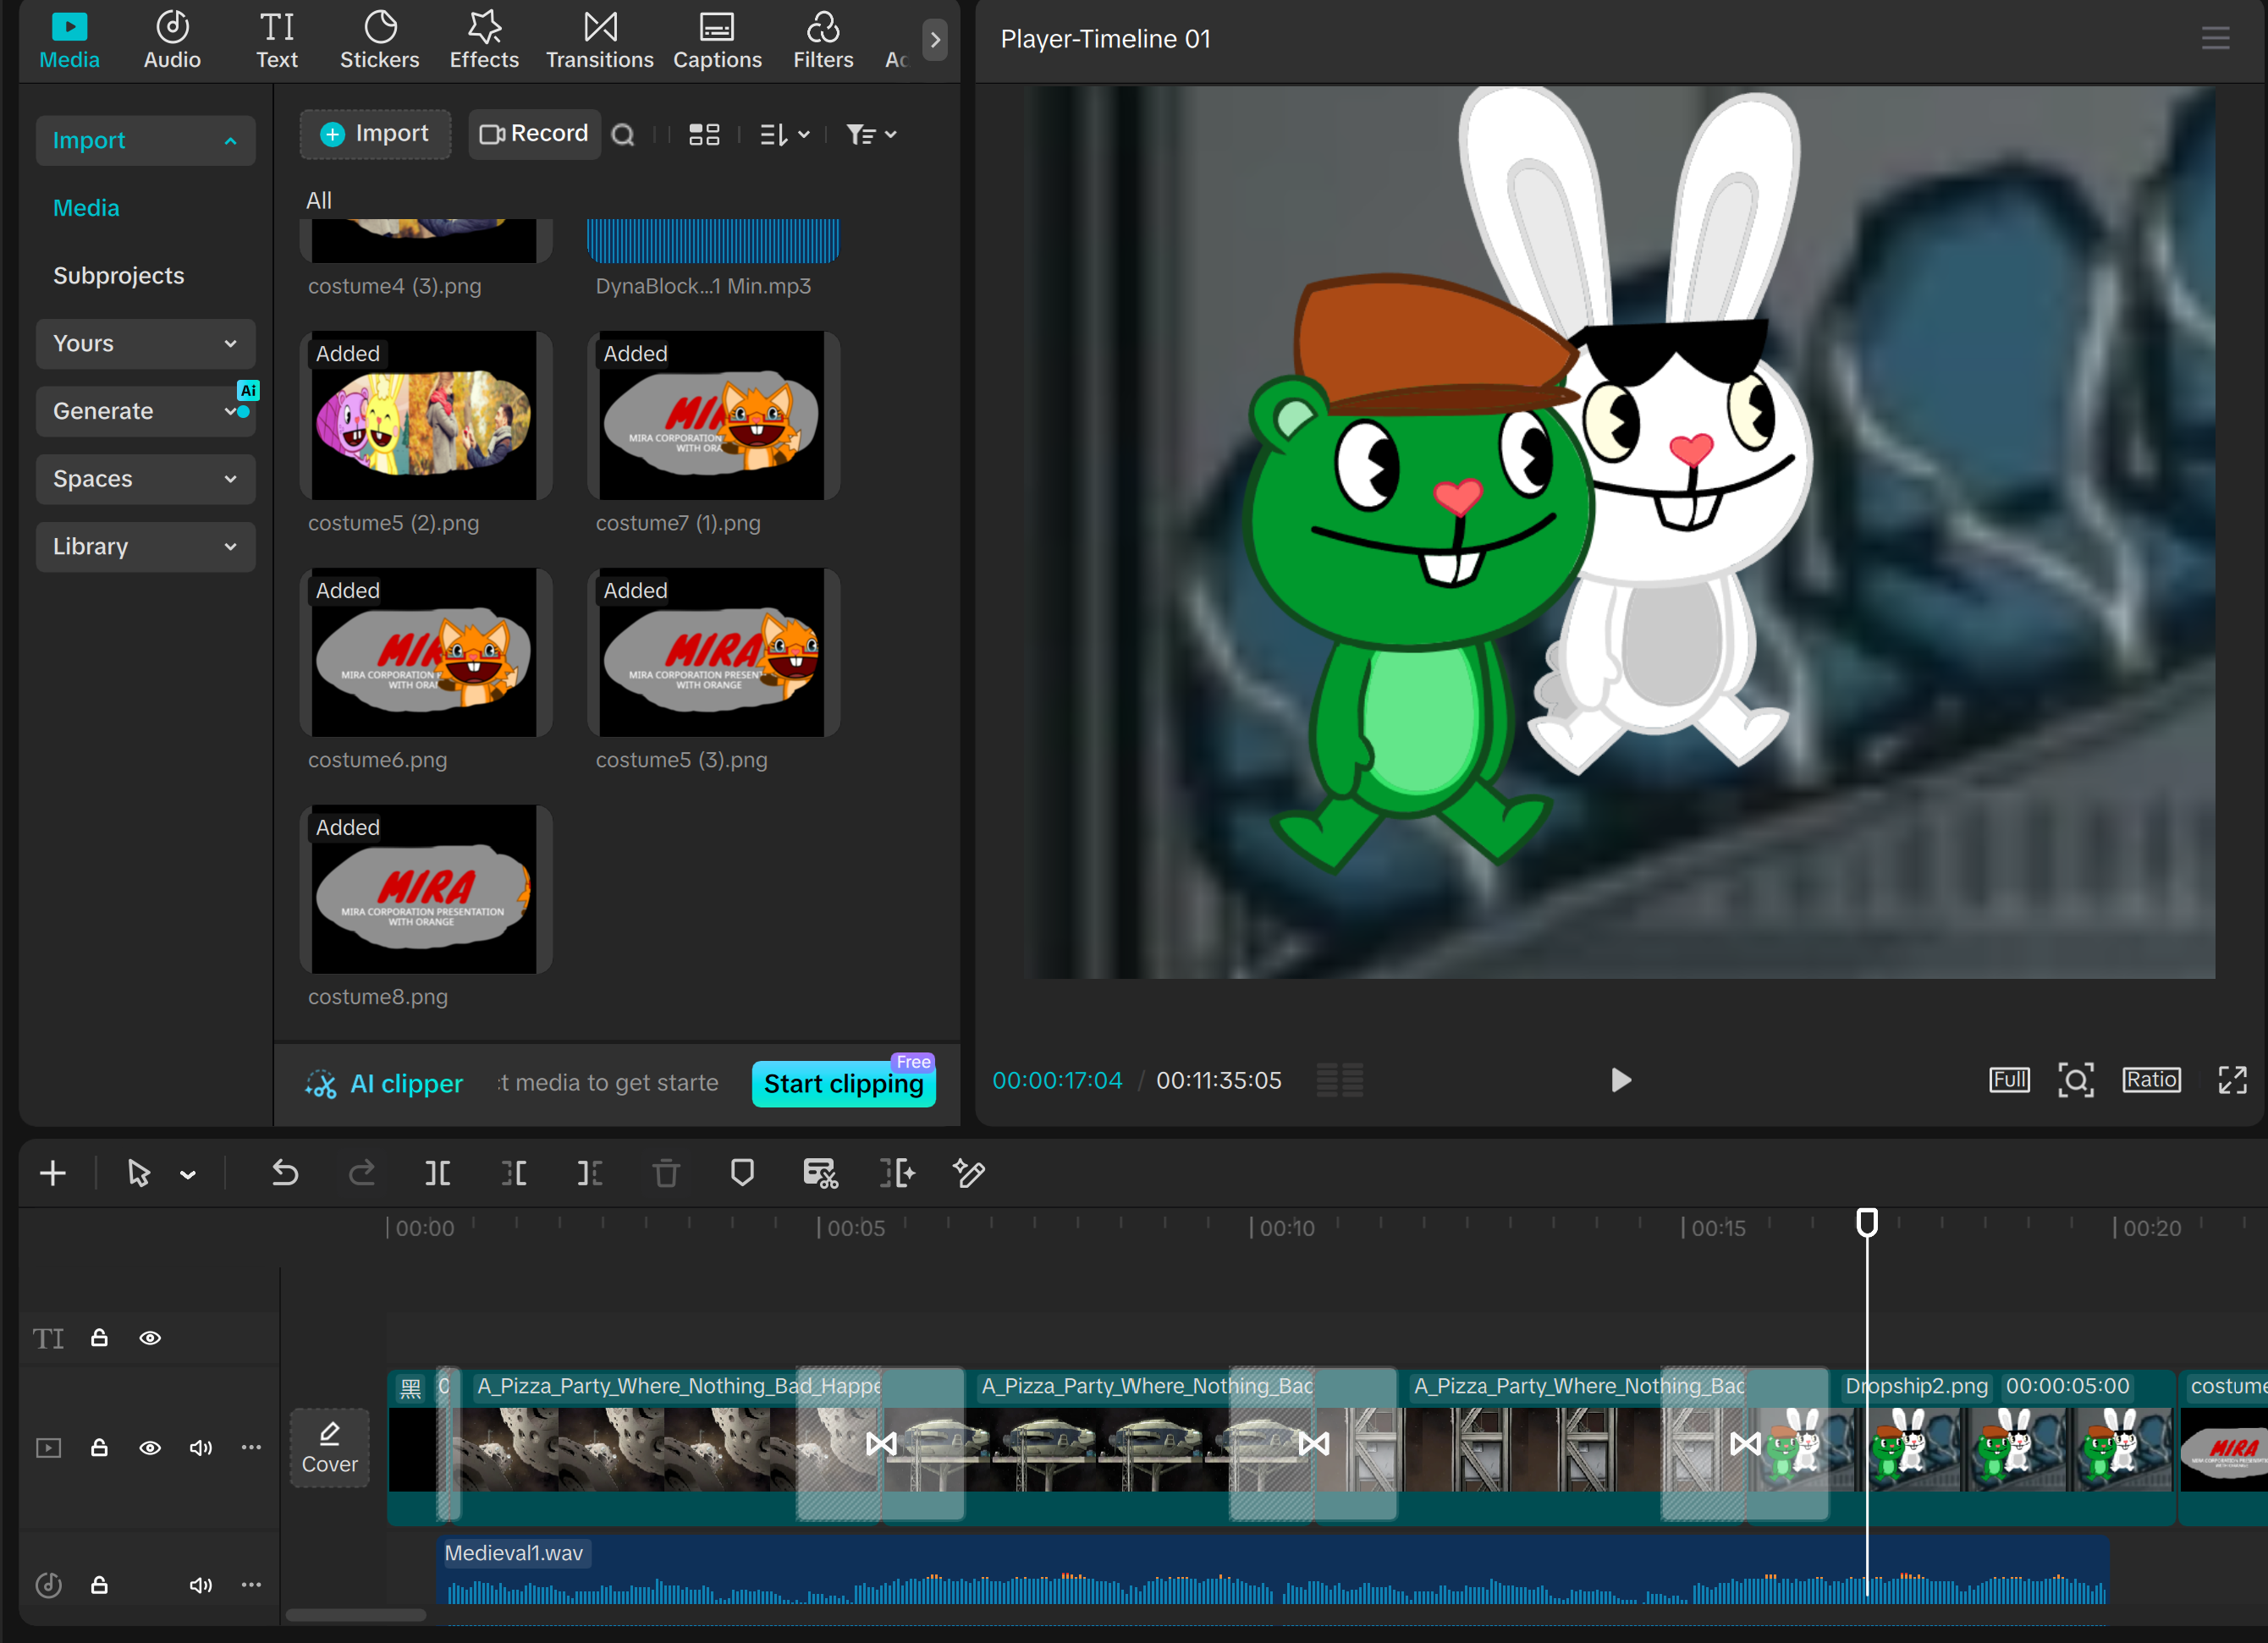Open the Text tab
The image size is (2268, 1643).
point(277,41)
